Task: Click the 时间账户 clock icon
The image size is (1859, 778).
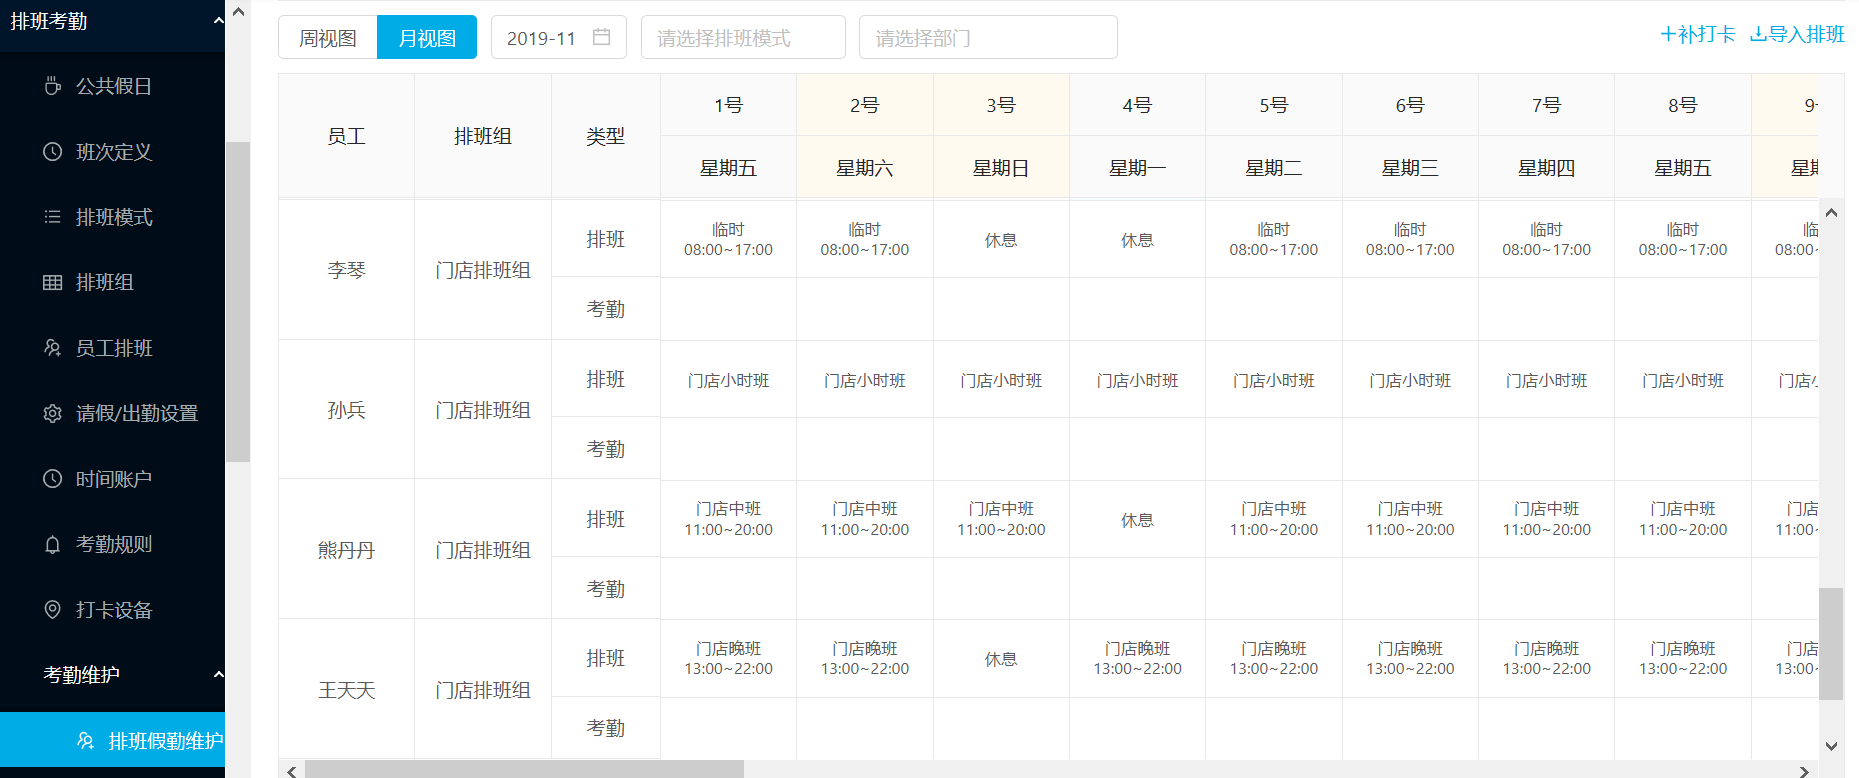Action: (x=53, y=479)
